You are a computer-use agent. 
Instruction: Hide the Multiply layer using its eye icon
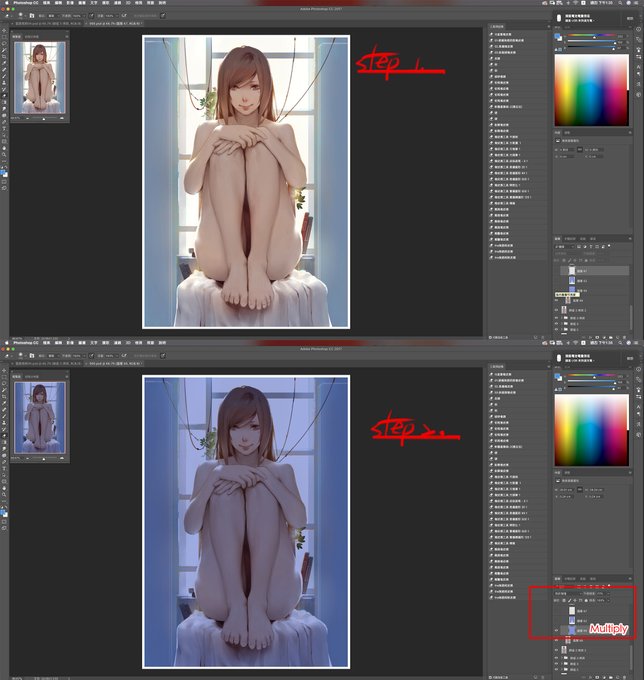pos(556,630)
